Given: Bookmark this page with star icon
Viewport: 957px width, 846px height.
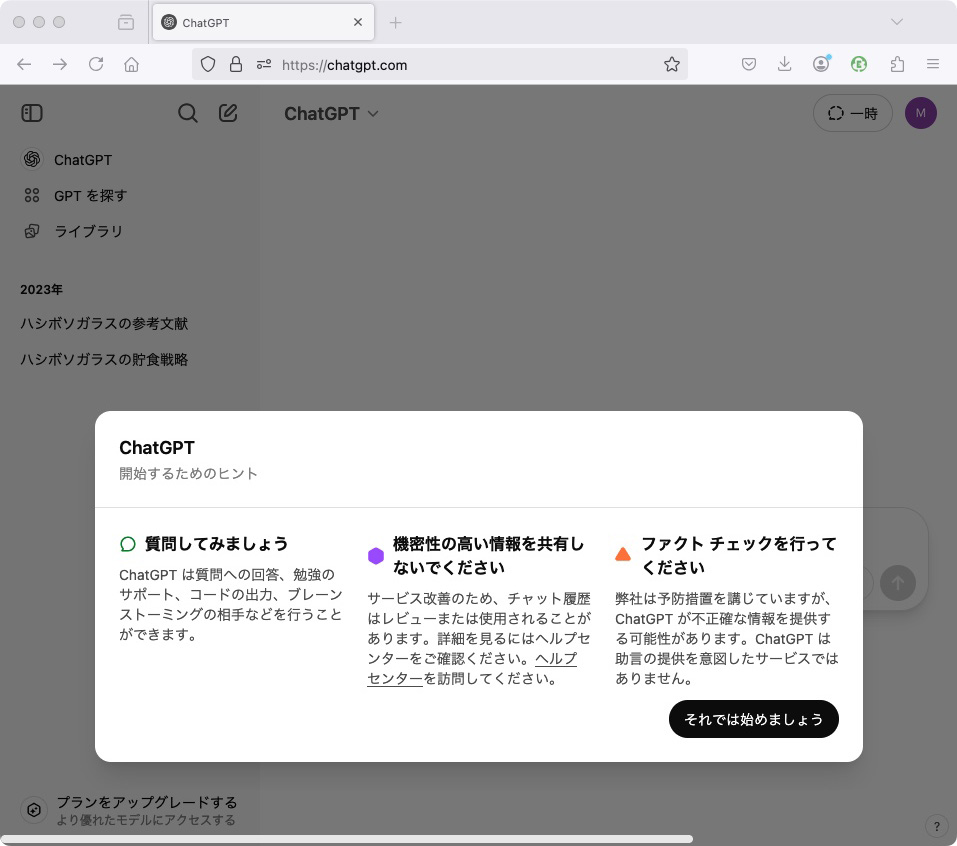Looking at the screenshot, I should pos(672,64).
